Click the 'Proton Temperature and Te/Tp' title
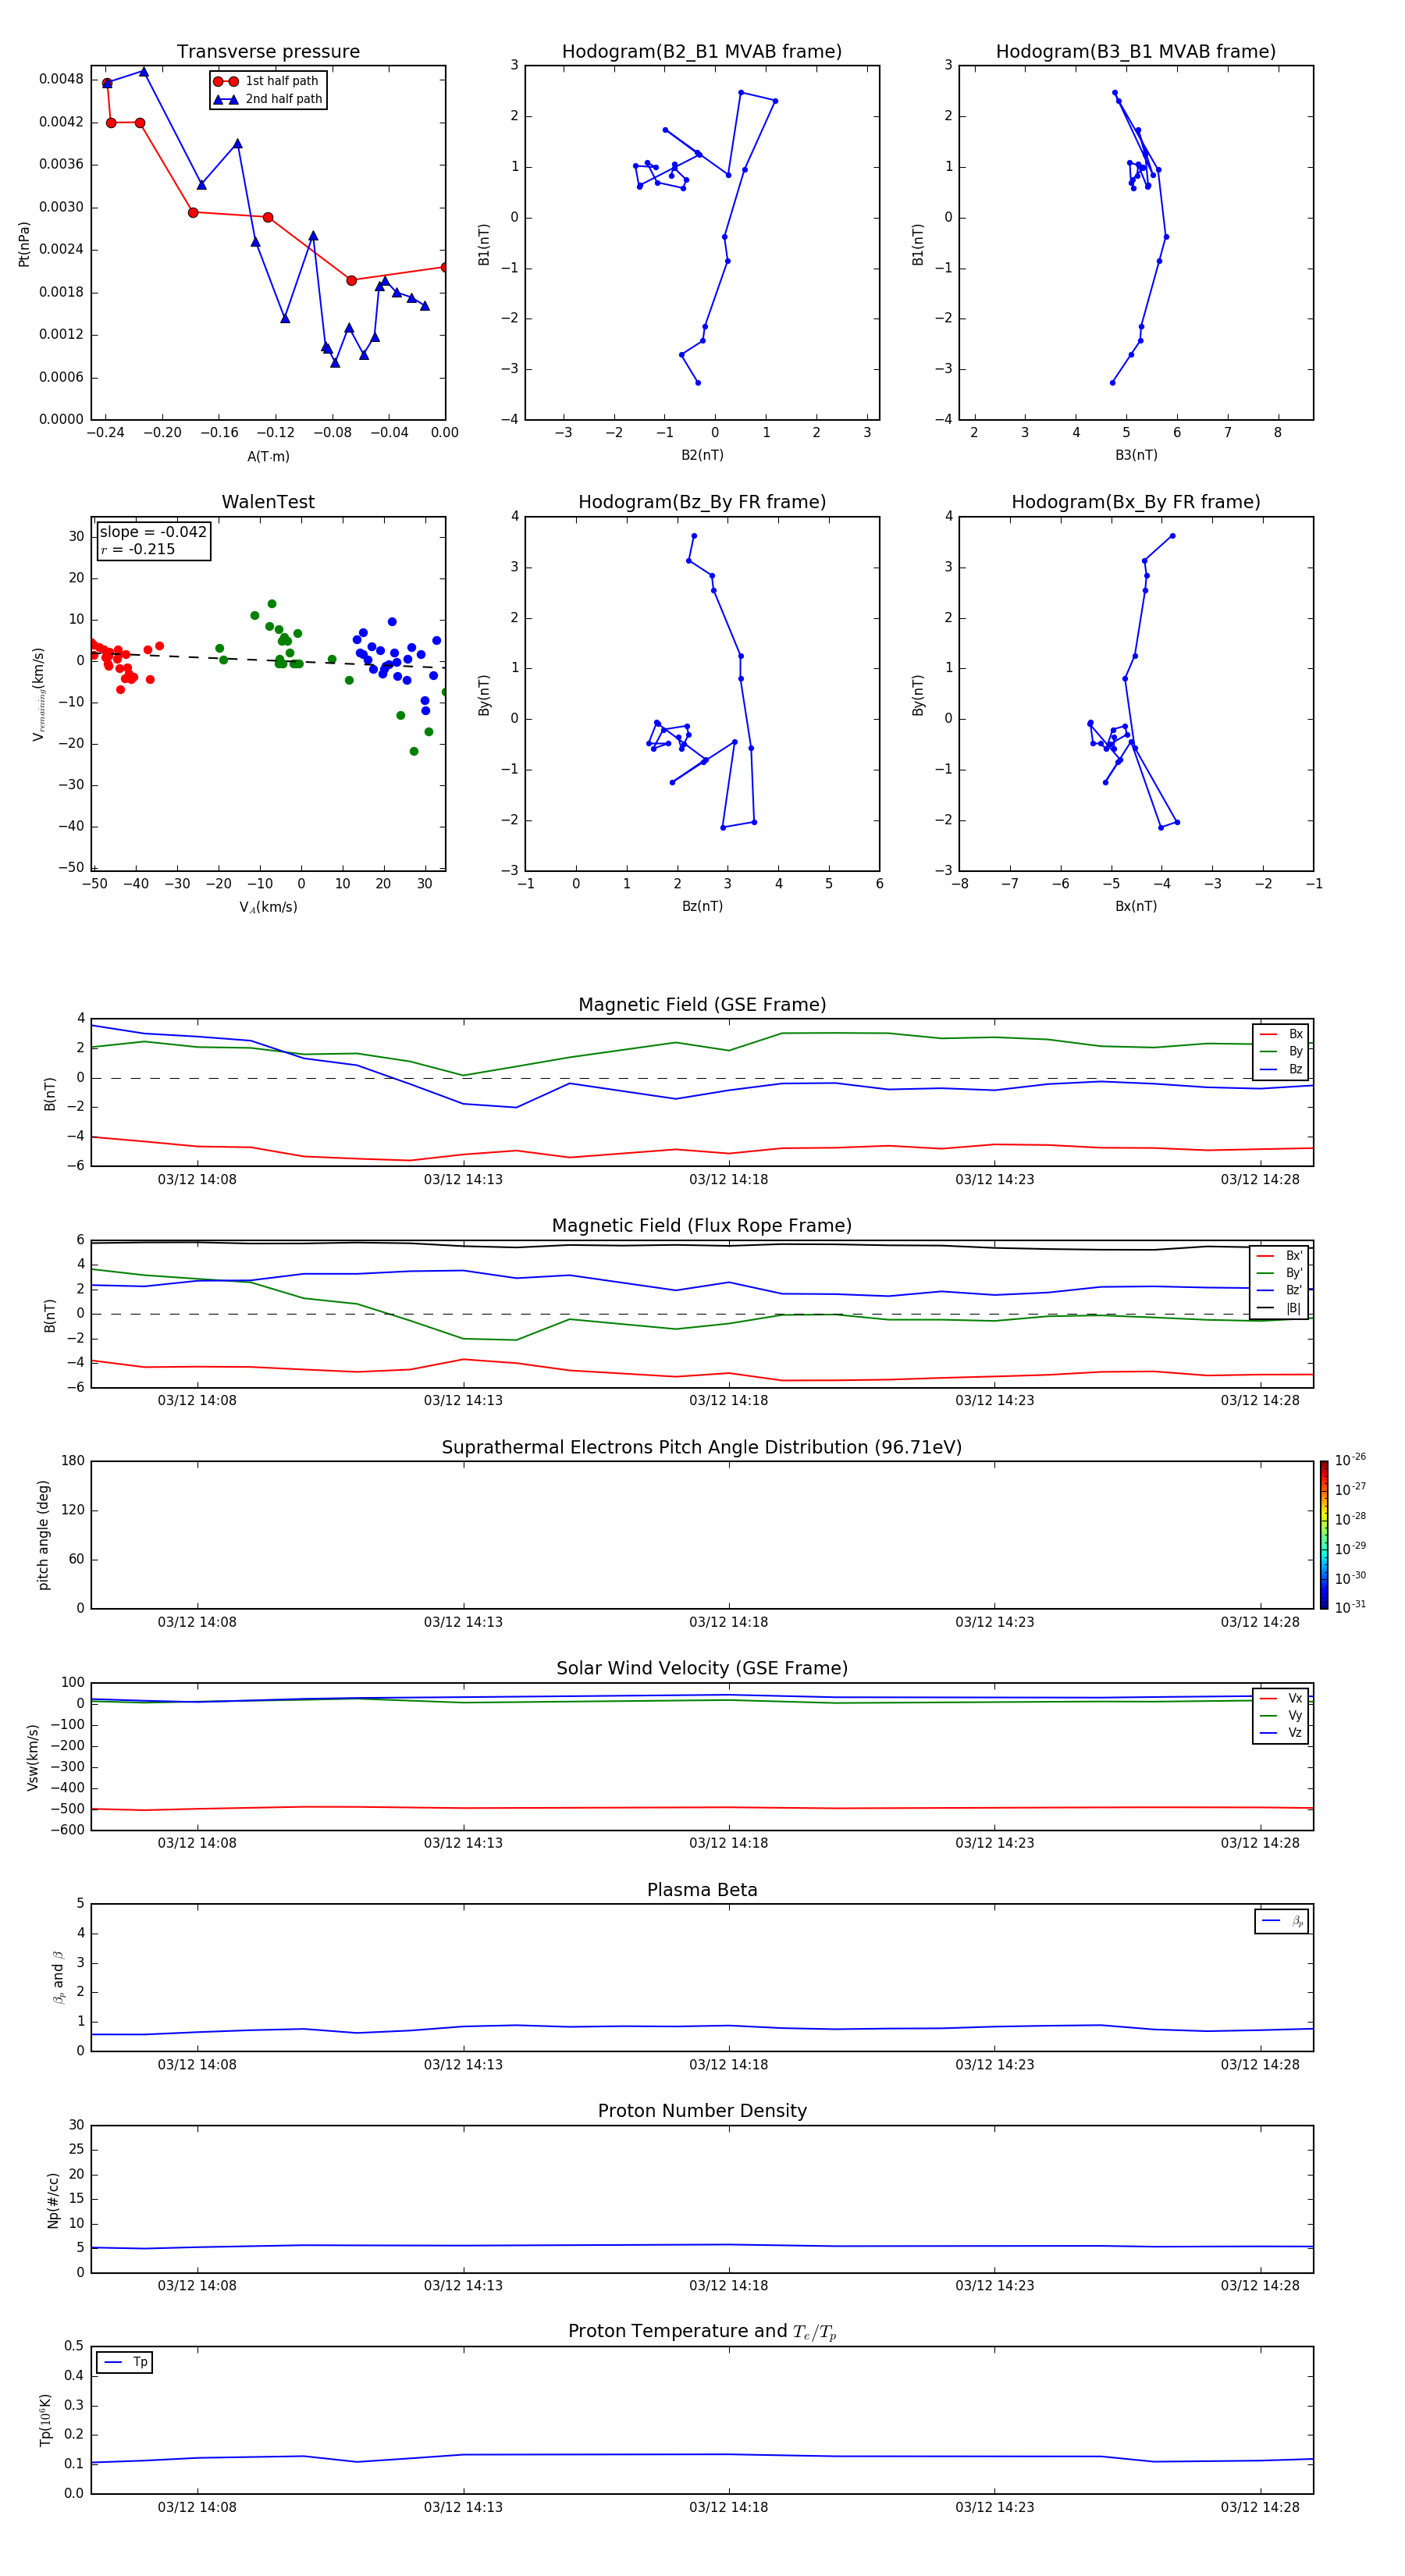This screenshot has width=1405, height=2576. point(702,2332)
